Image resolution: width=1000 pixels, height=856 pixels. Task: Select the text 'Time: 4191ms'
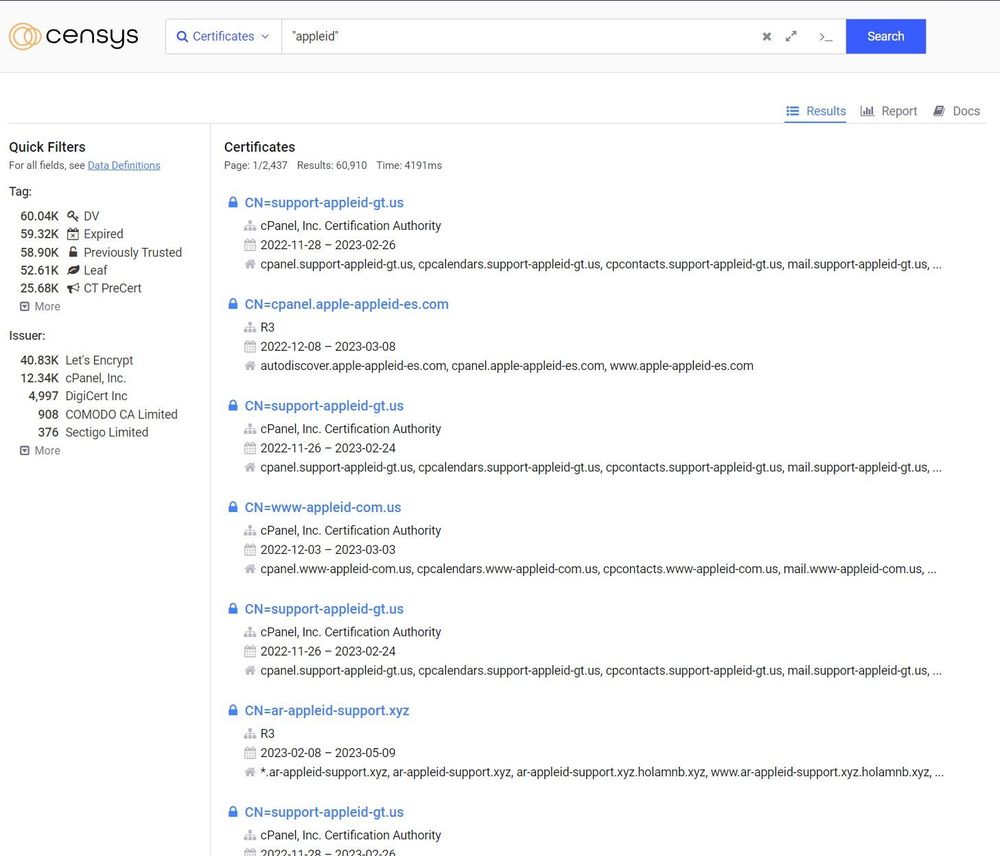pos(409,165)
